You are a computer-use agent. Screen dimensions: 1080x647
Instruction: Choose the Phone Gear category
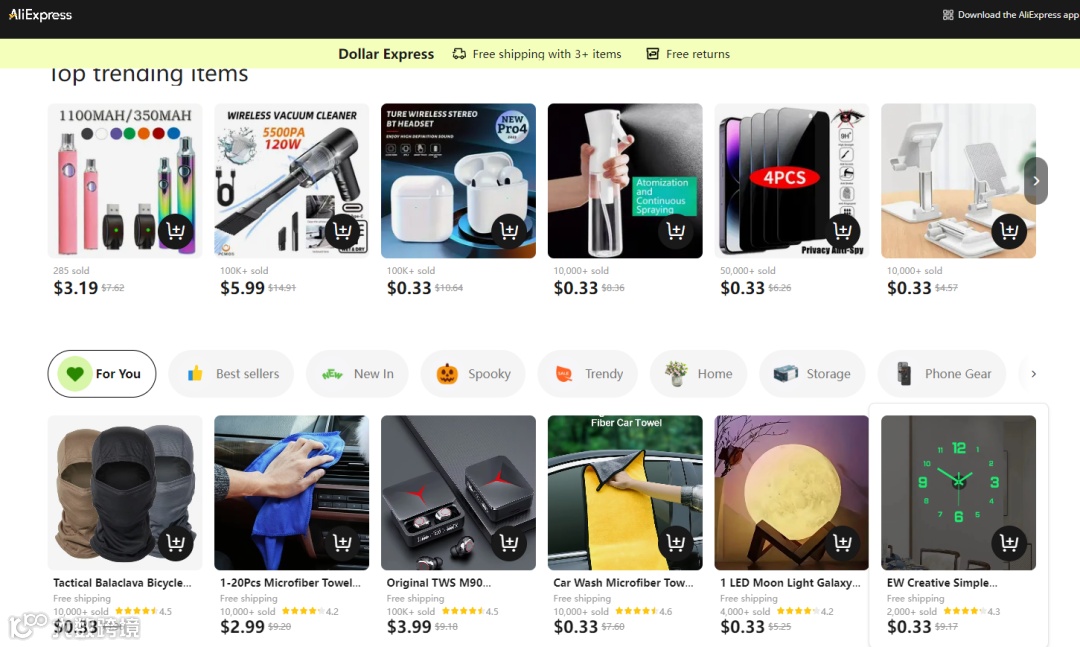pyautogui.click(x=942, y=373)
